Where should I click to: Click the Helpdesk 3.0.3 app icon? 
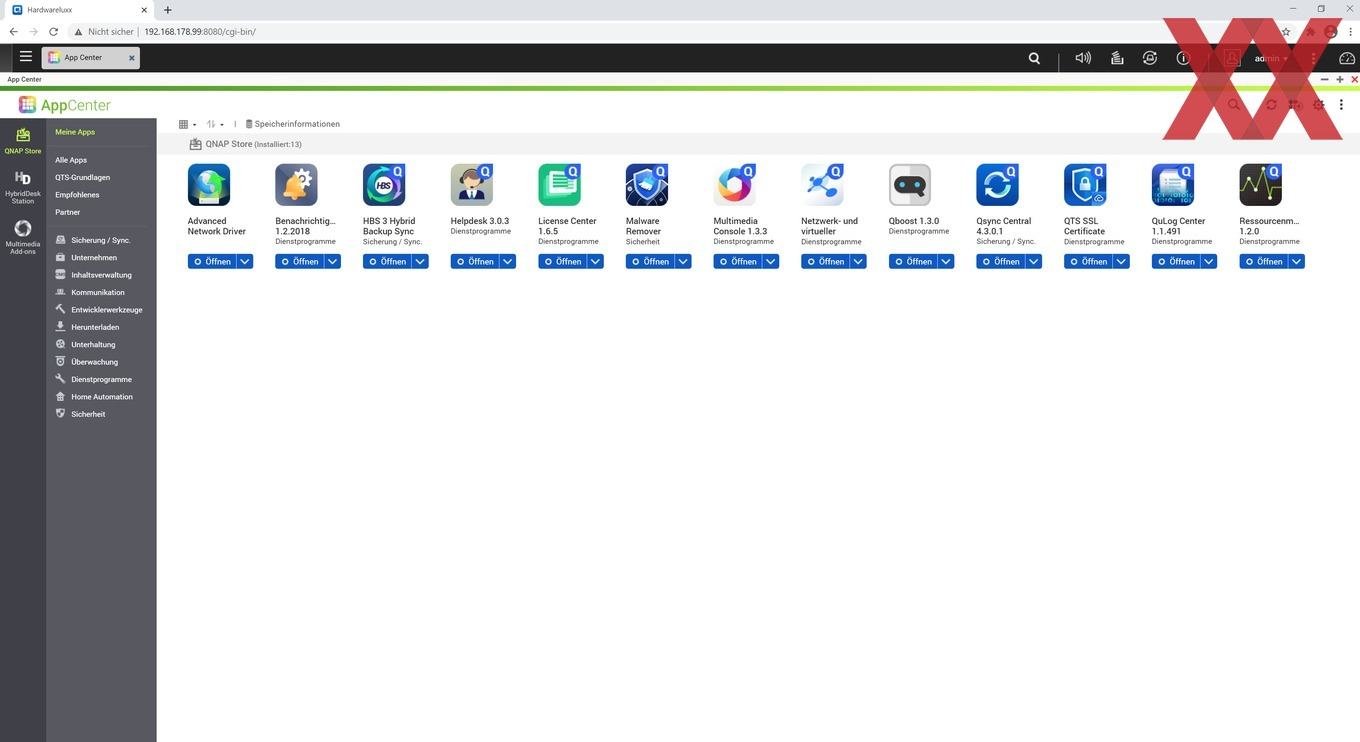point(472,185)
